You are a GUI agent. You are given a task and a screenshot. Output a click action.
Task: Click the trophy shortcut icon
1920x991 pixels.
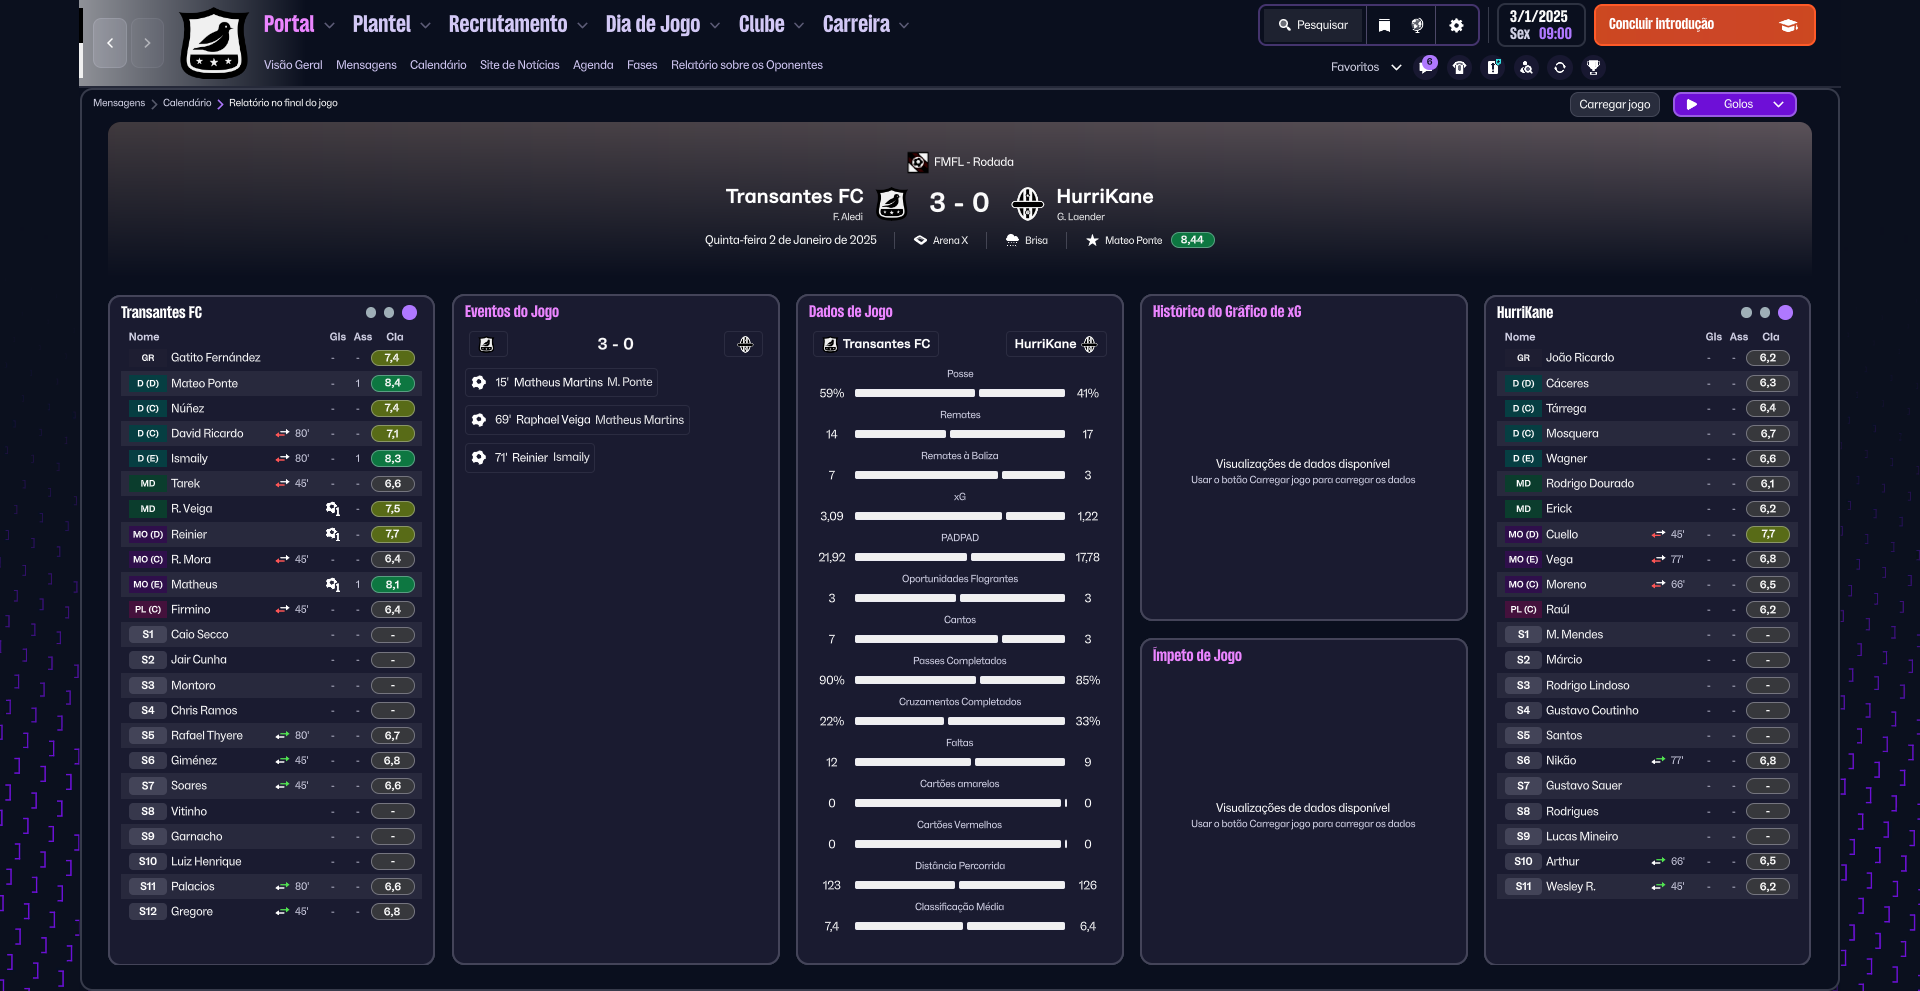[1593, 67]
